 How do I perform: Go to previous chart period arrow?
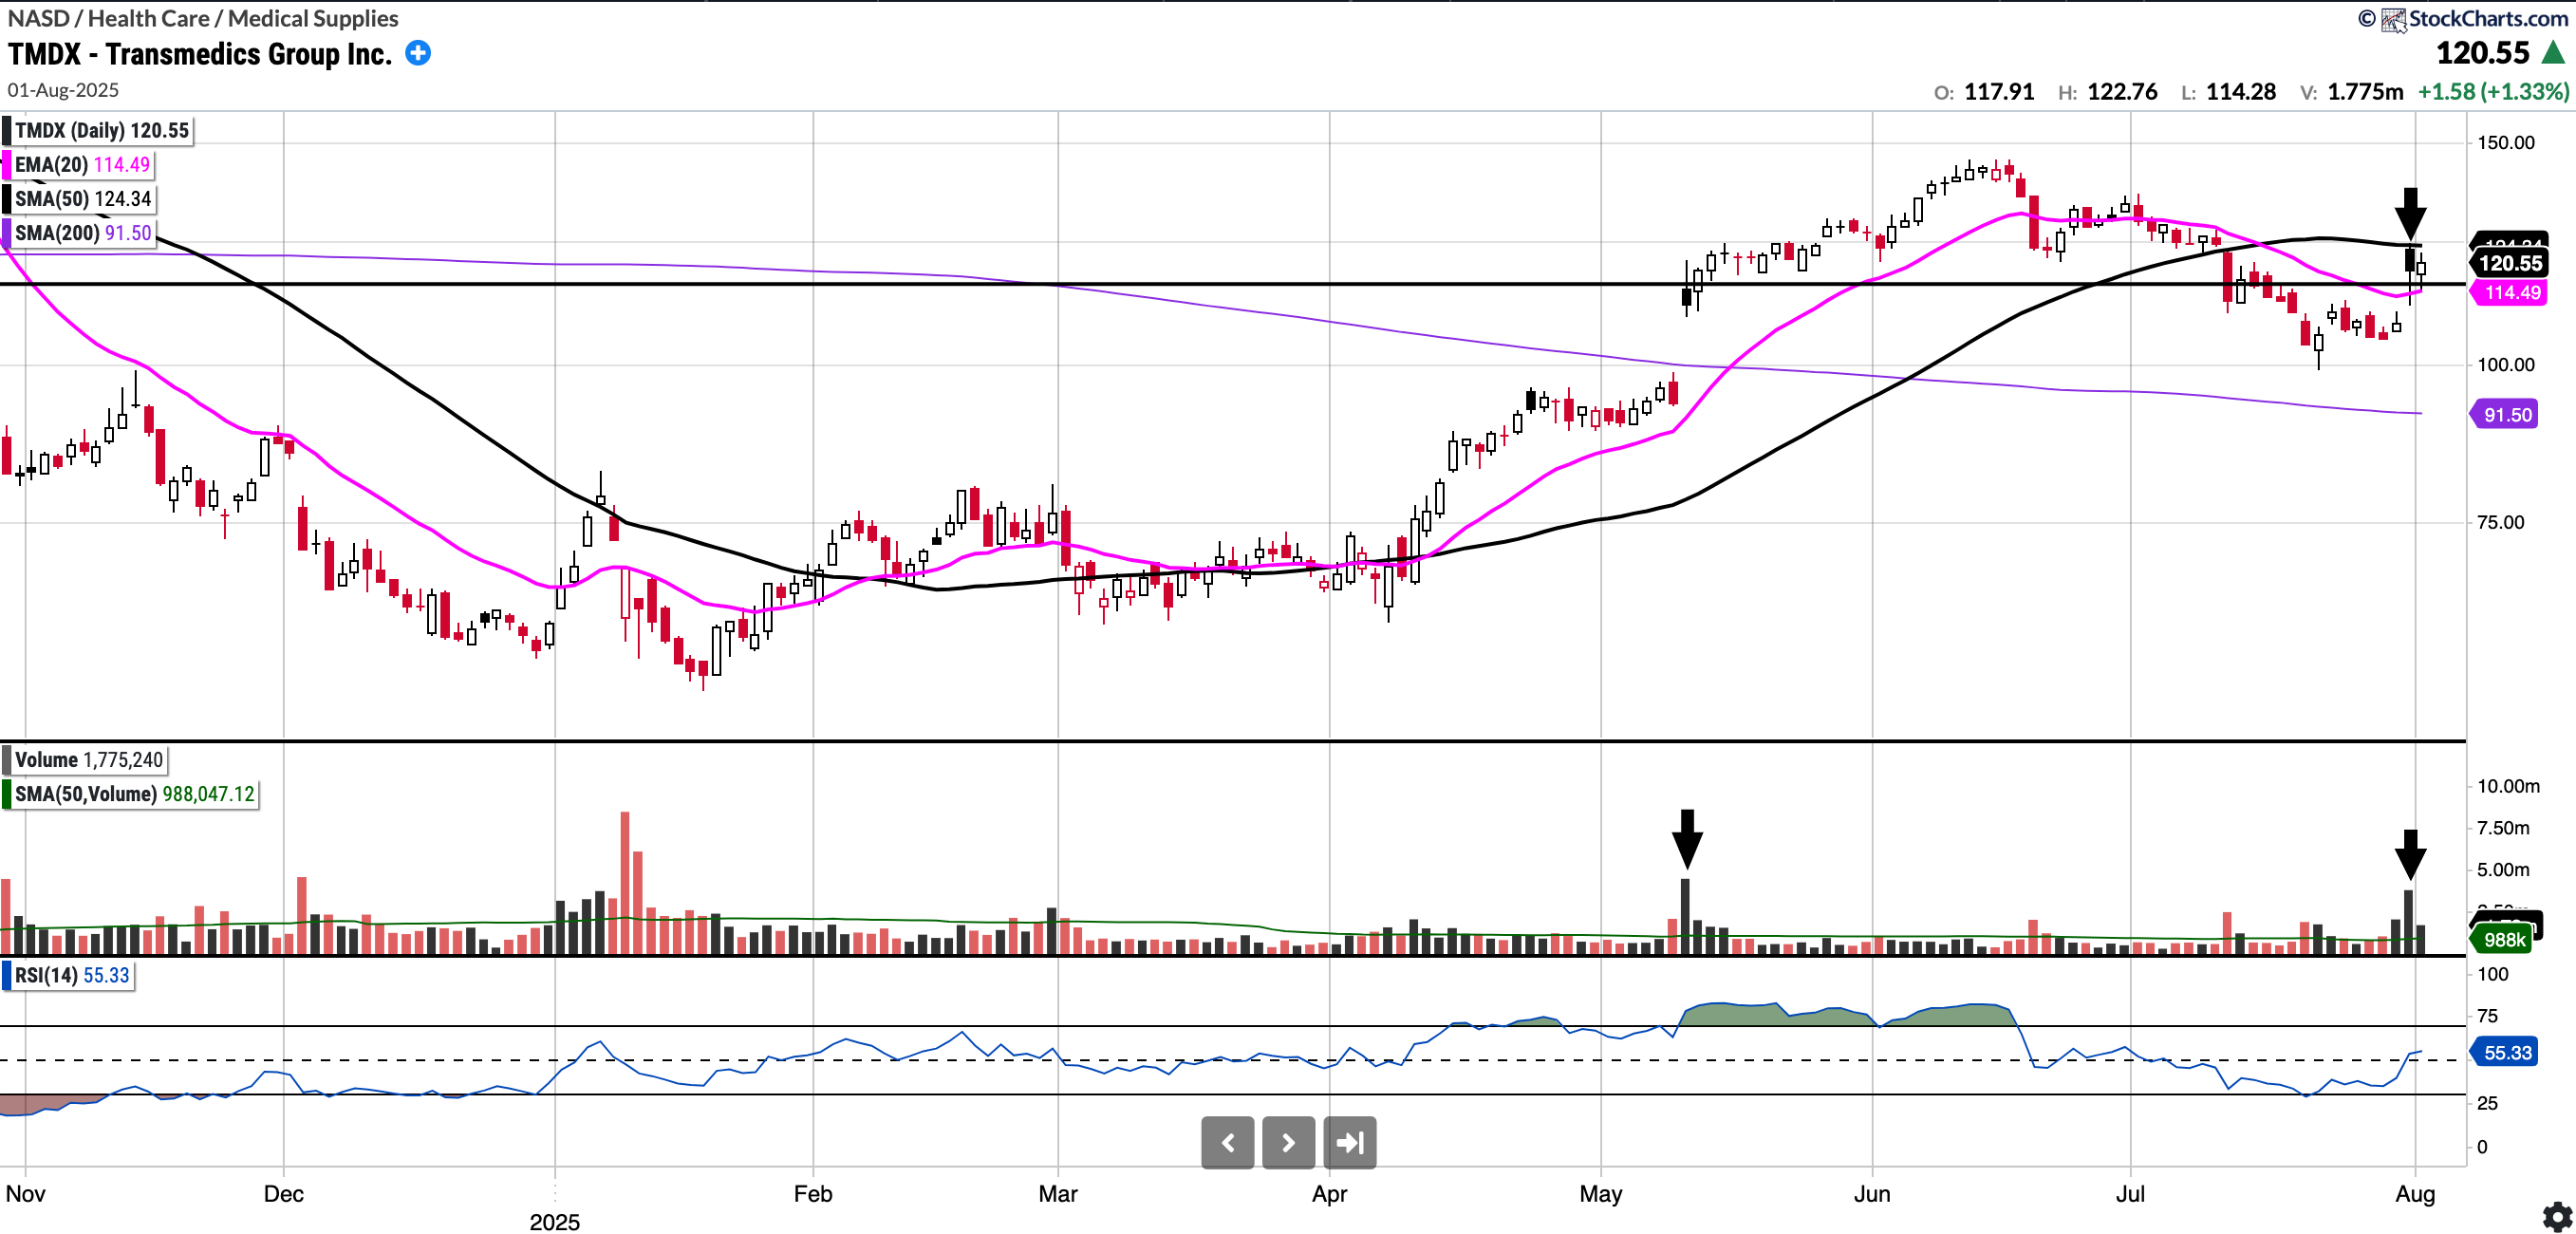[1227, 1142]
